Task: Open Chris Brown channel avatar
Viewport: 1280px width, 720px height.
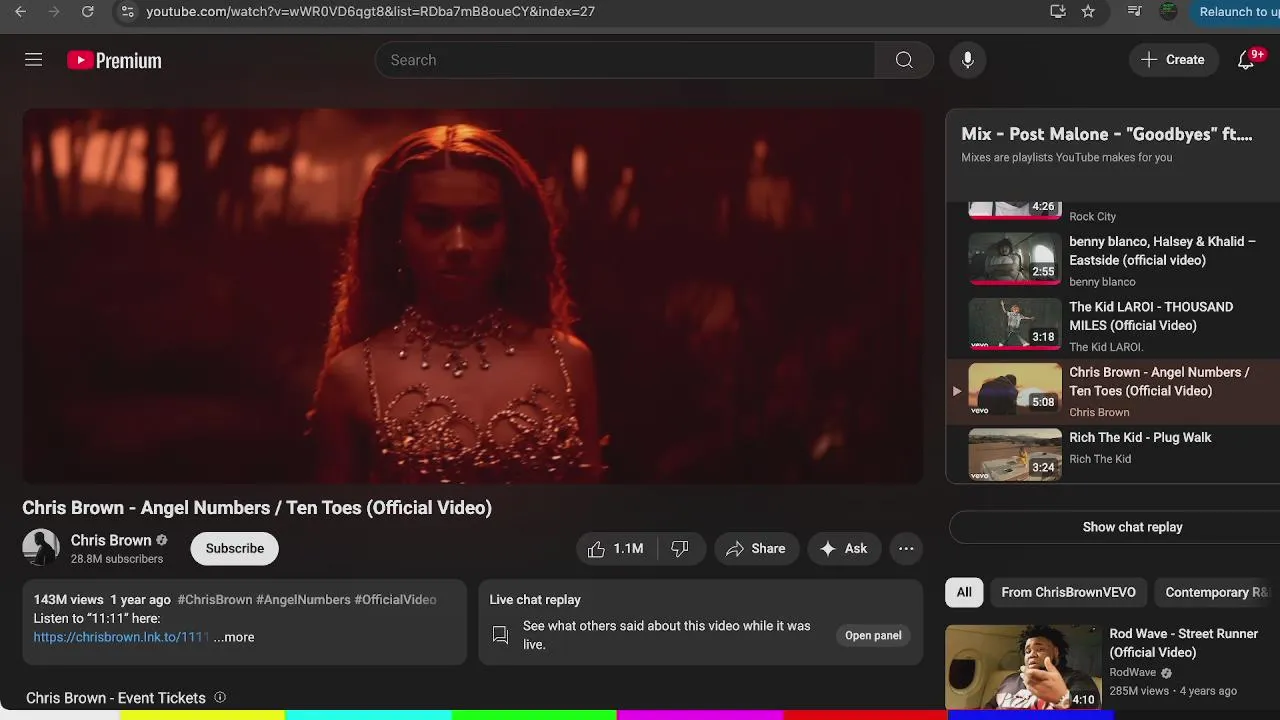Action: point(41,547)
